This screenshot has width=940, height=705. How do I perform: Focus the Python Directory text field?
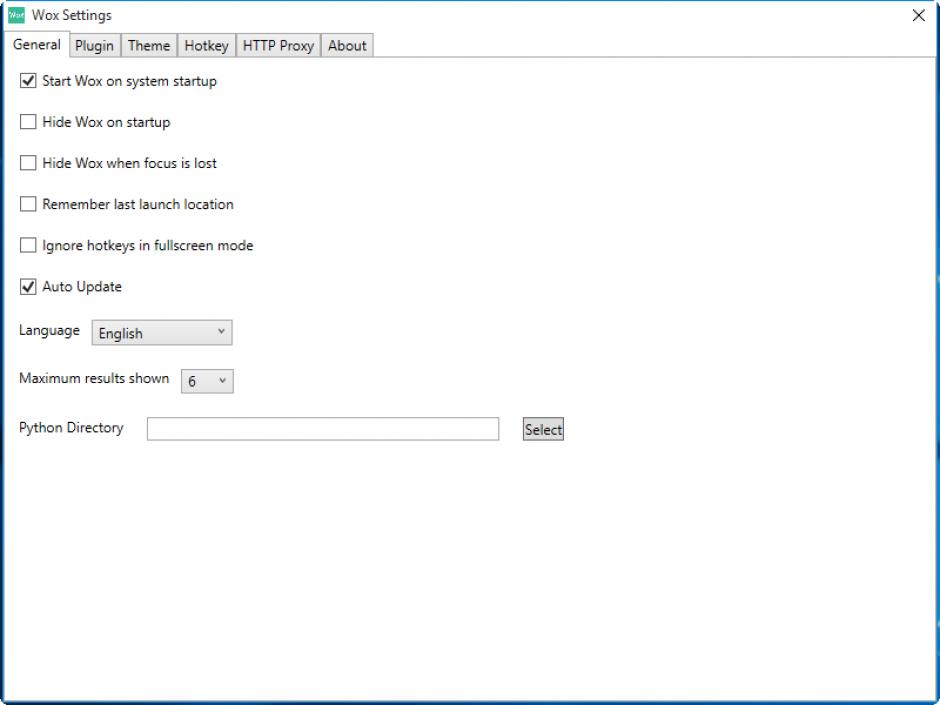coord(323,429)
